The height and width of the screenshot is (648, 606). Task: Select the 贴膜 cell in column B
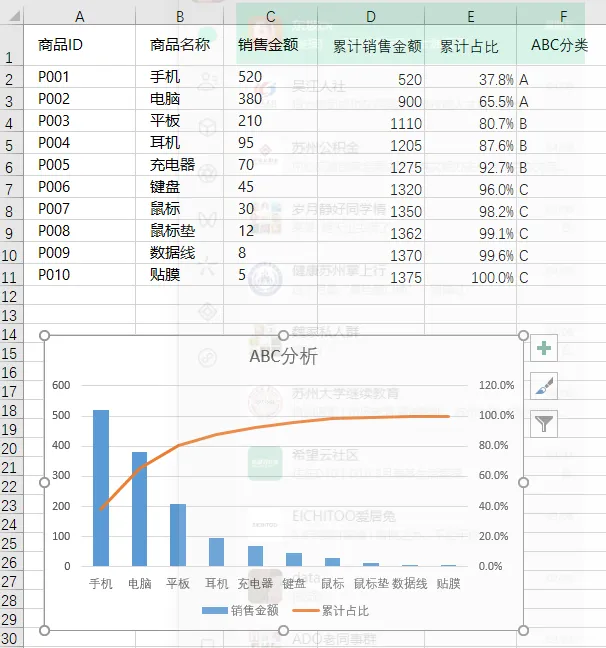click(x=179, y=275)
